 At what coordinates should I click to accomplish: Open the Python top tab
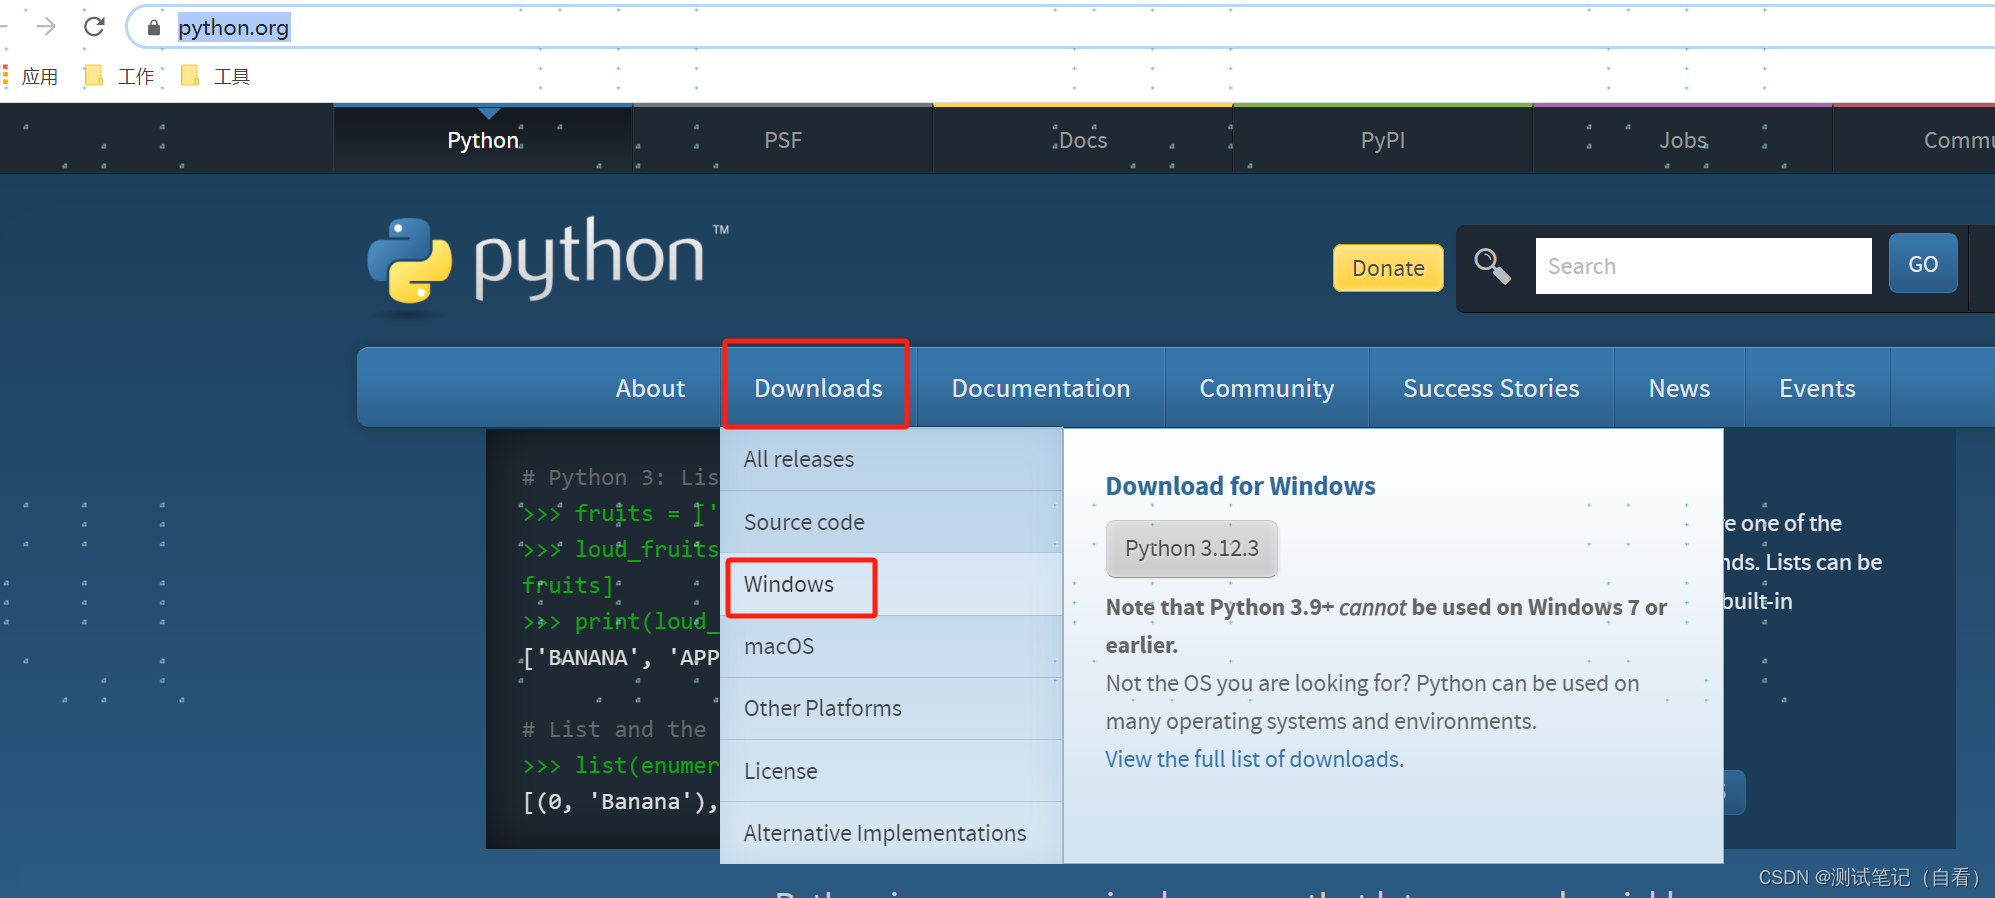(x=483, y=139)
